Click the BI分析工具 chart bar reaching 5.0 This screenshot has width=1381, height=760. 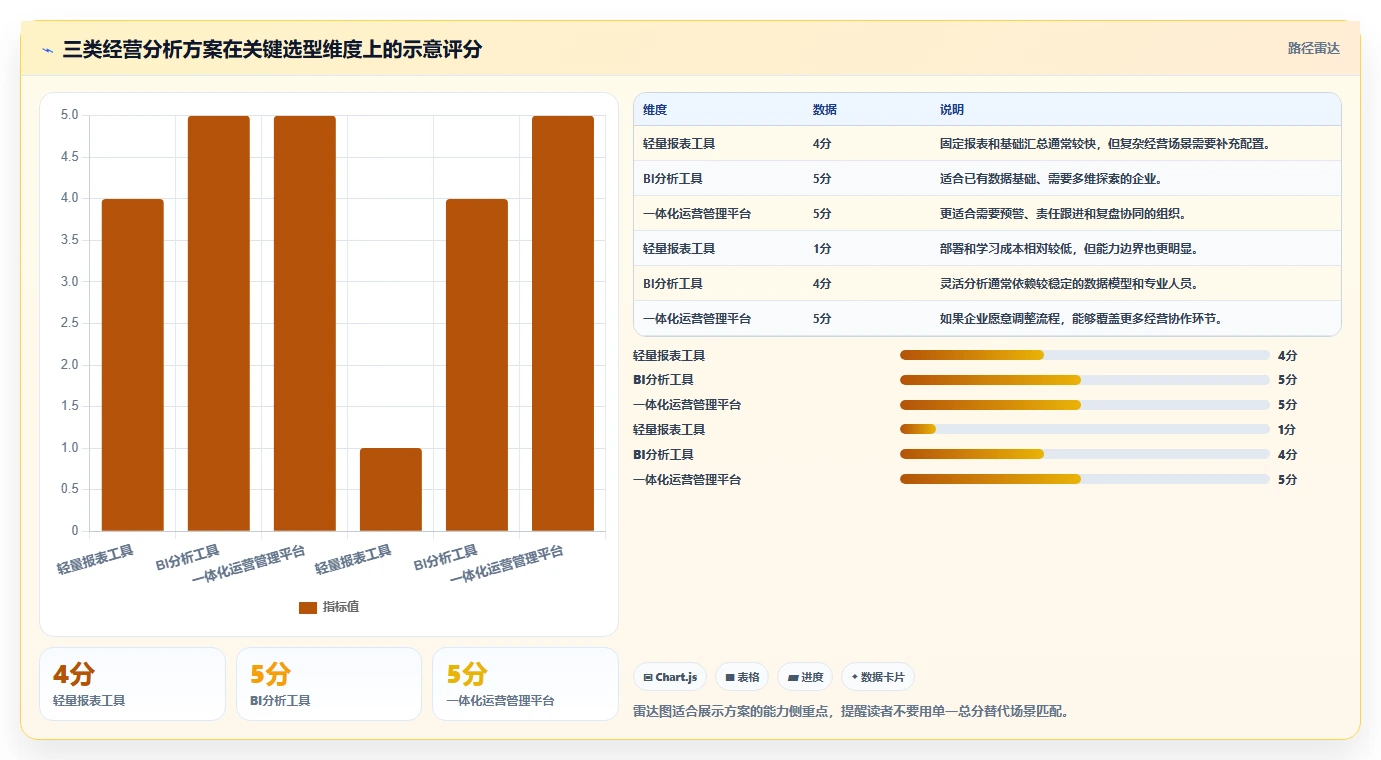pyautogui.click(x=219, y=323)
